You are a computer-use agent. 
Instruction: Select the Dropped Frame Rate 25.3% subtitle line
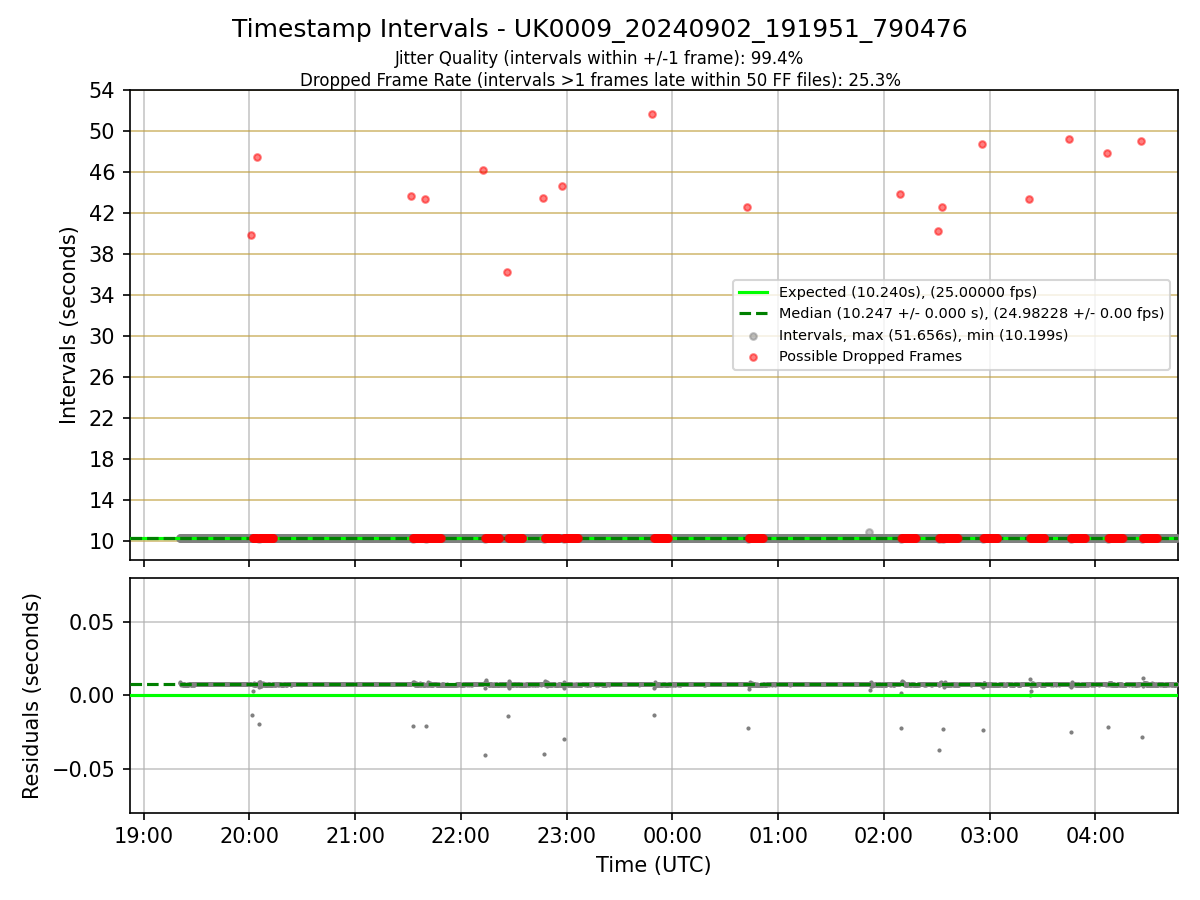(x=600, y=80)
